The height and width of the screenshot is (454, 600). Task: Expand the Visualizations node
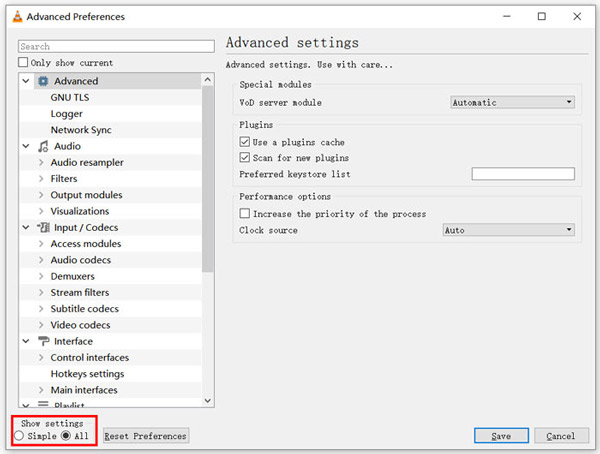41,211
